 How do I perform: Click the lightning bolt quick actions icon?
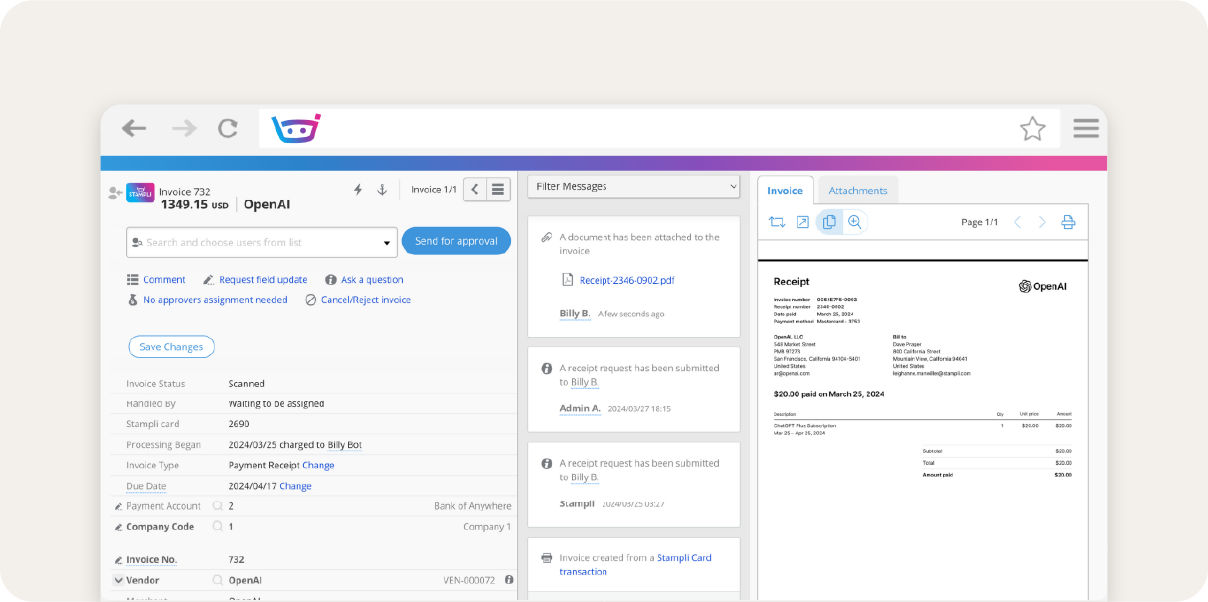(x=357, y=189)
